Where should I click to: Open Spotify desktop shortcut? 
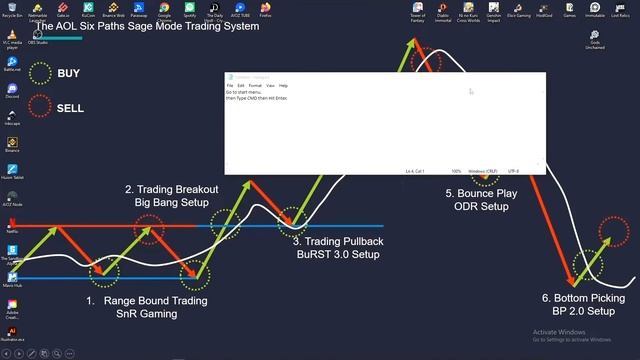pos(190,10)
